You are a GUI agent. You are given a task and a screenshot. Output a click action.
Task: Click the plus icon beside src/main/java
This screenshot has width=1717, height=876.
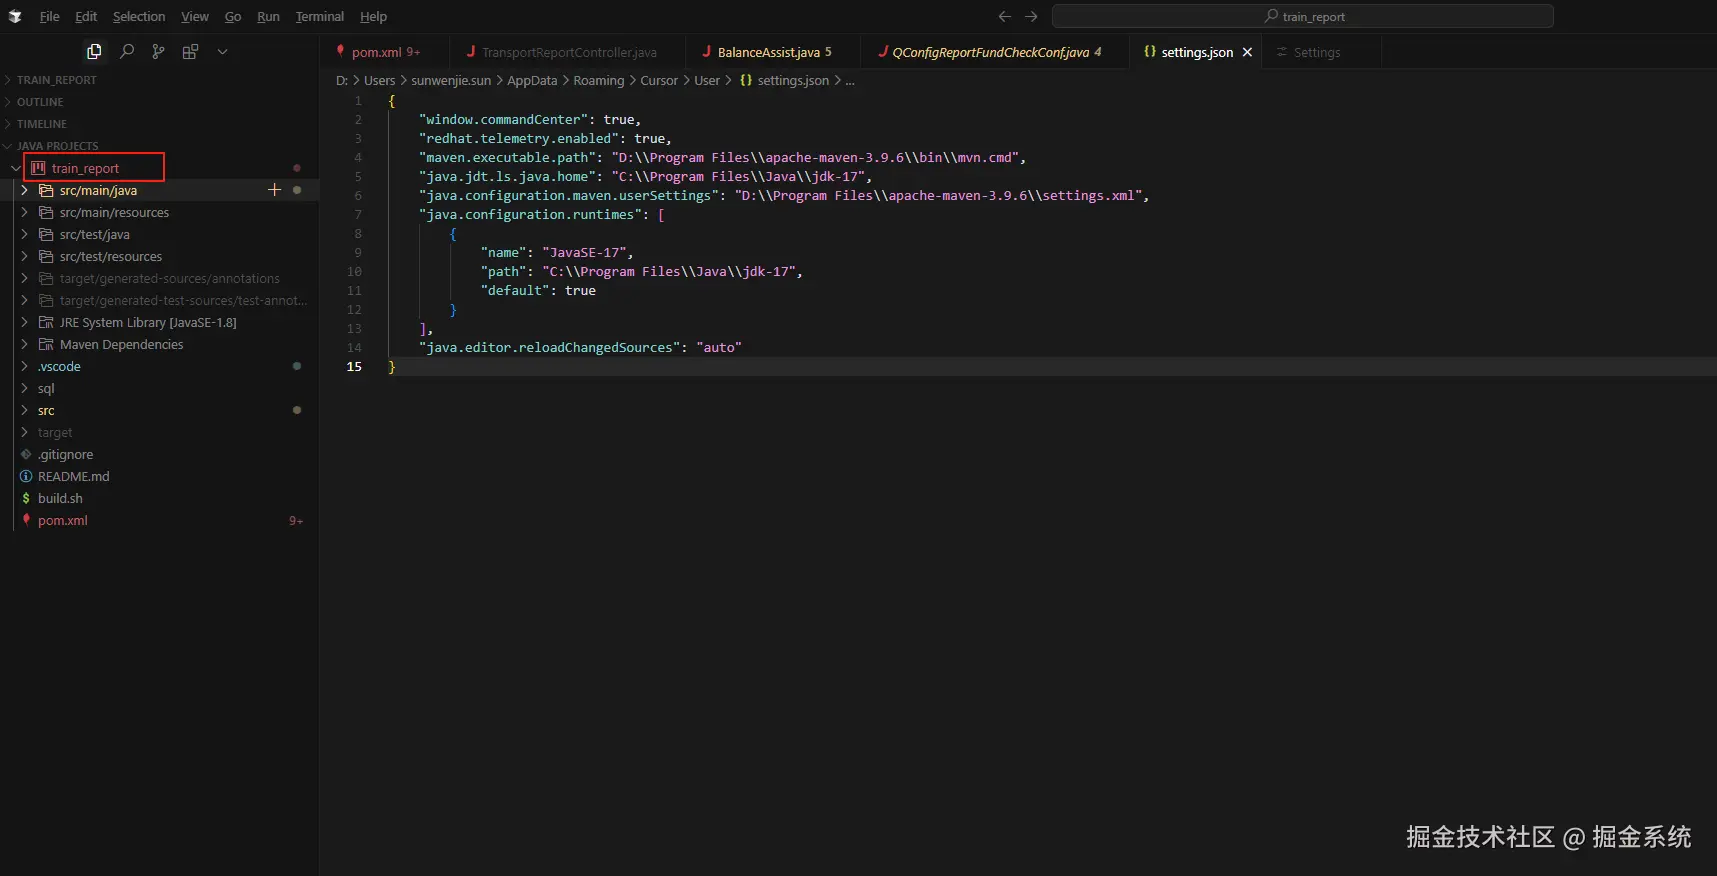(275, 190)
